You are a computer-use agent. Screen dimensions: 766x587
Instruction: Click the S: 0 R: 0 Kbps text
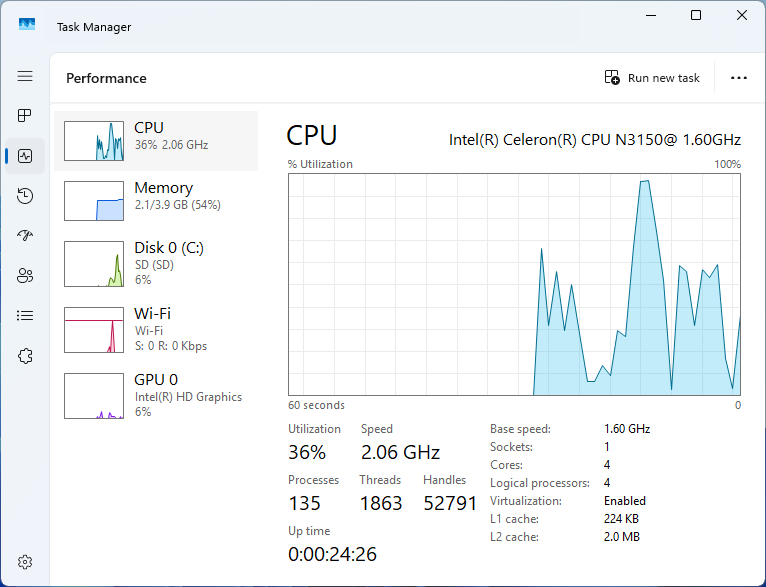170,346
